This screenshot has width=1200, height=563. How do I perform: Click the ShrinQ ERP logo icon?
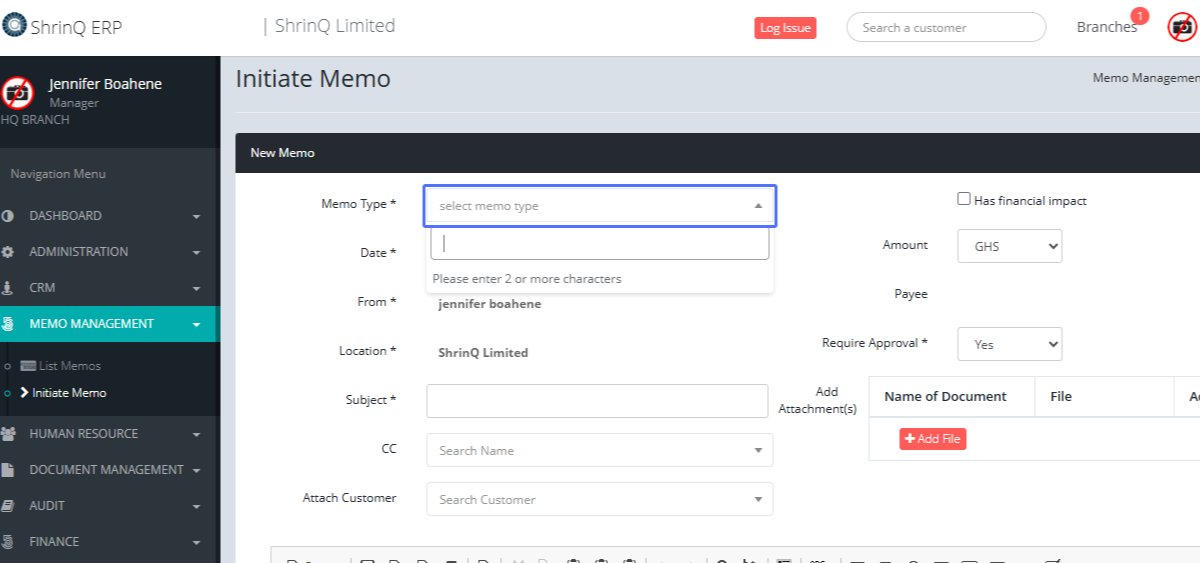click(x=14, y=25)
